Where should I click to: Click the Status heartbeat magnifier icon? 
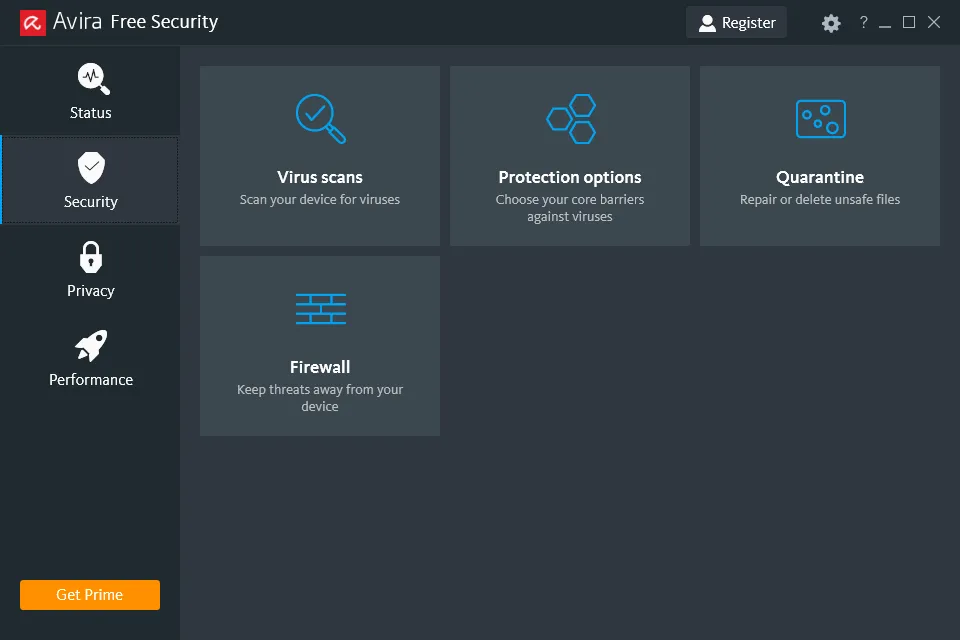coord(92,78)
